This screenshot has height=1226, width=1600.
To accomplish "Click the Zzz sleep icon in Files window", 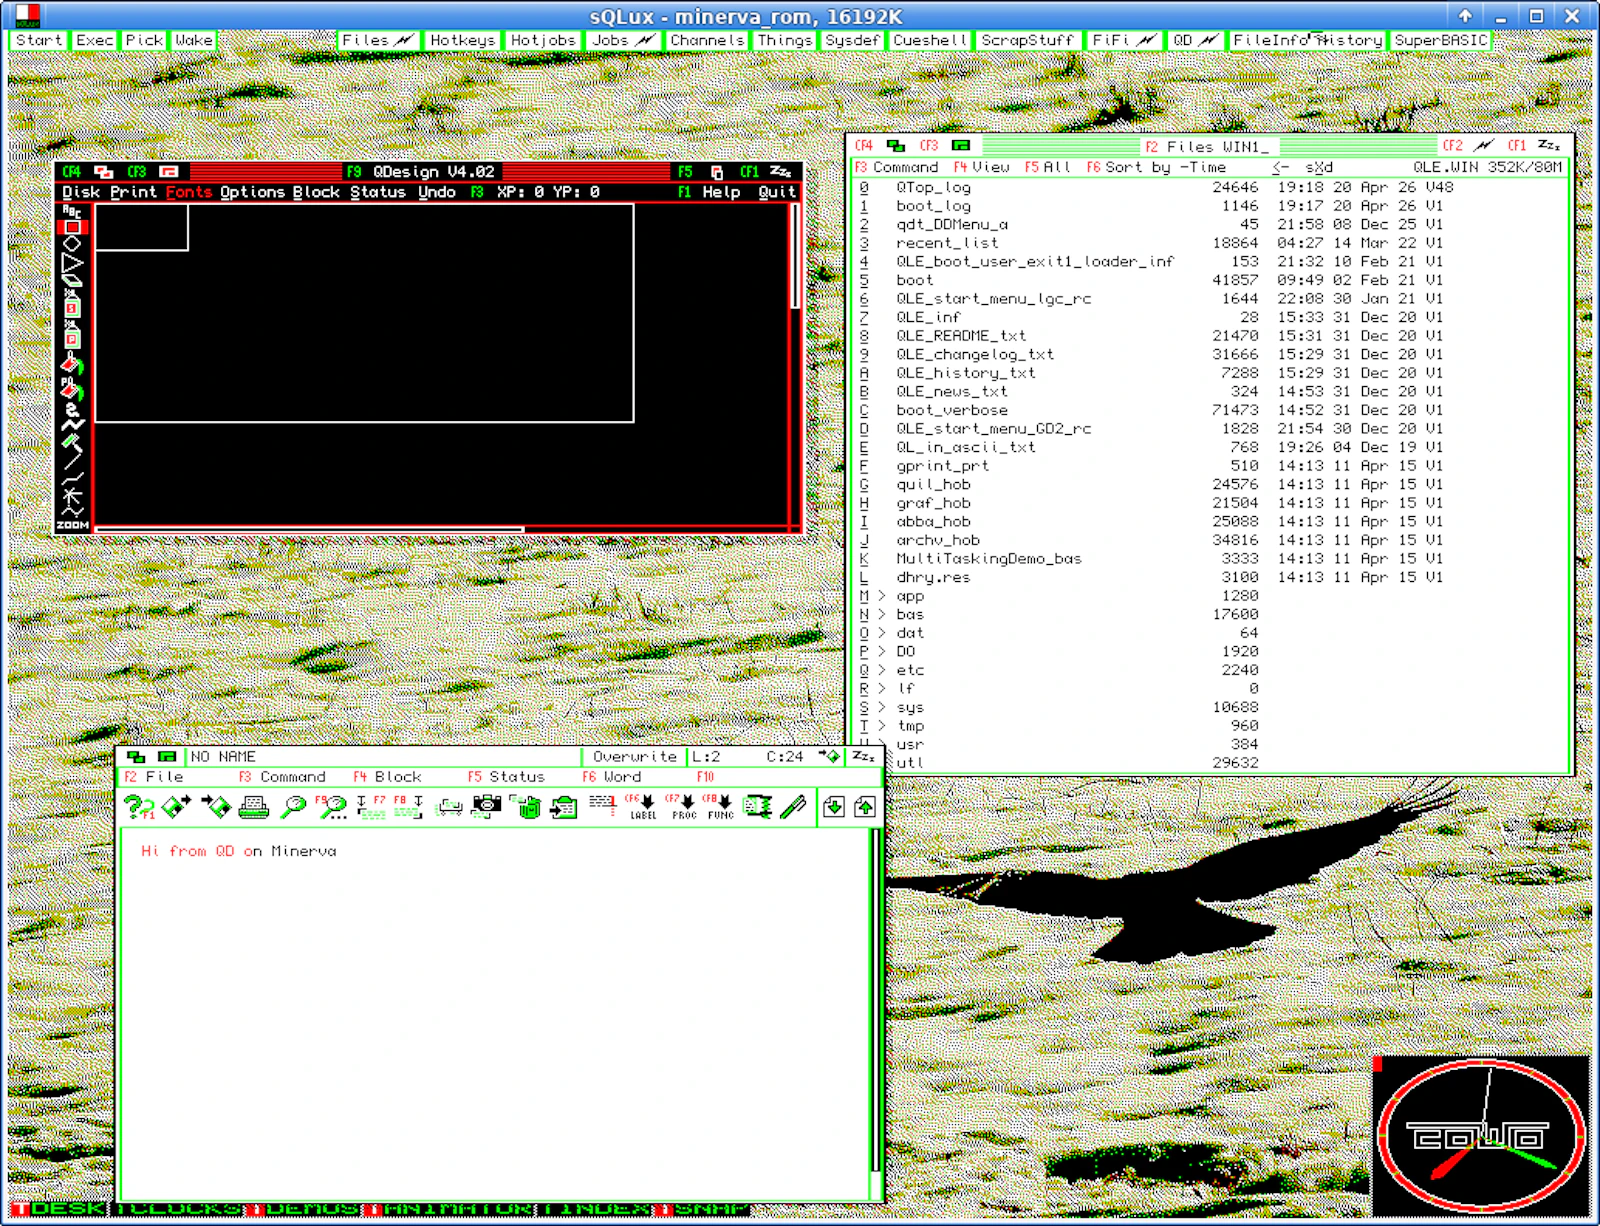I will point(1548,146).
